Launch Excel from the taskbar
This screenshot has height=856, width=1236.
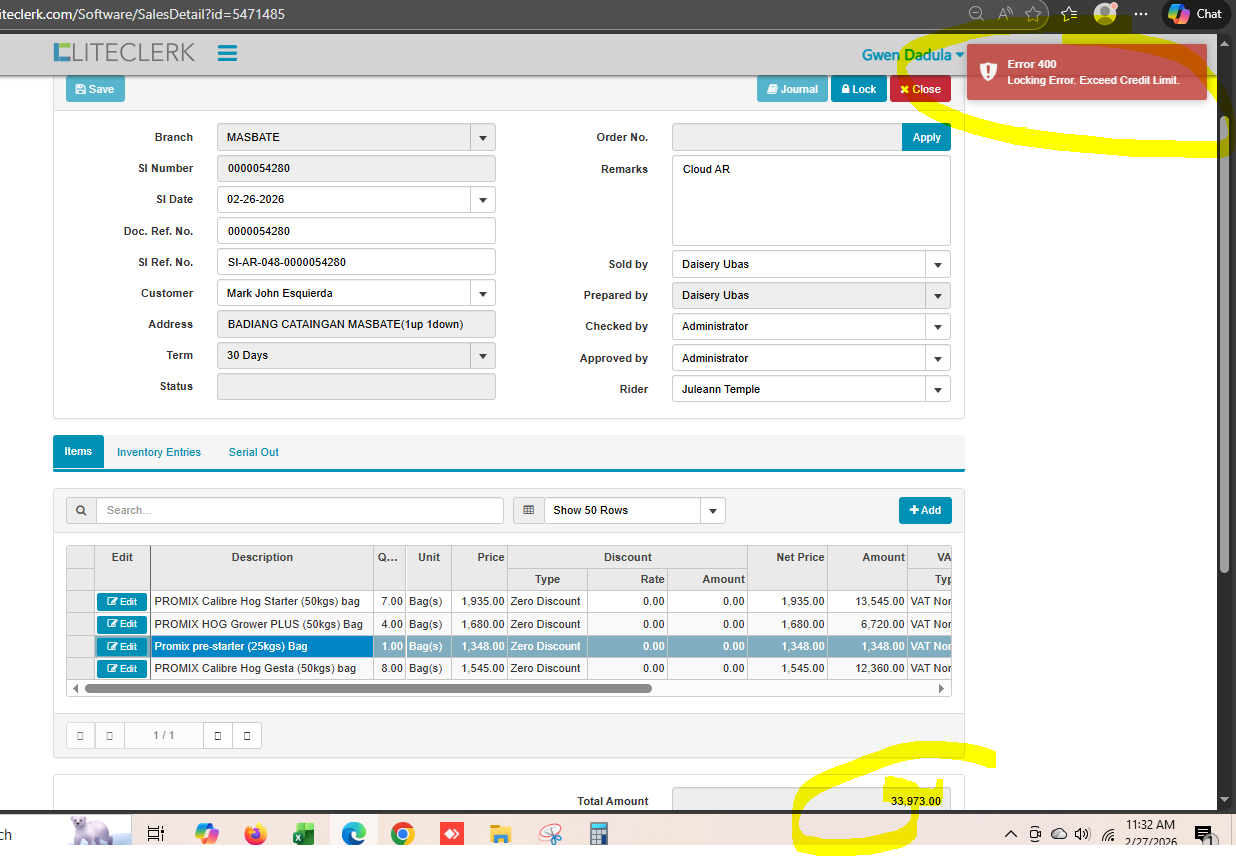click(304, 834)
